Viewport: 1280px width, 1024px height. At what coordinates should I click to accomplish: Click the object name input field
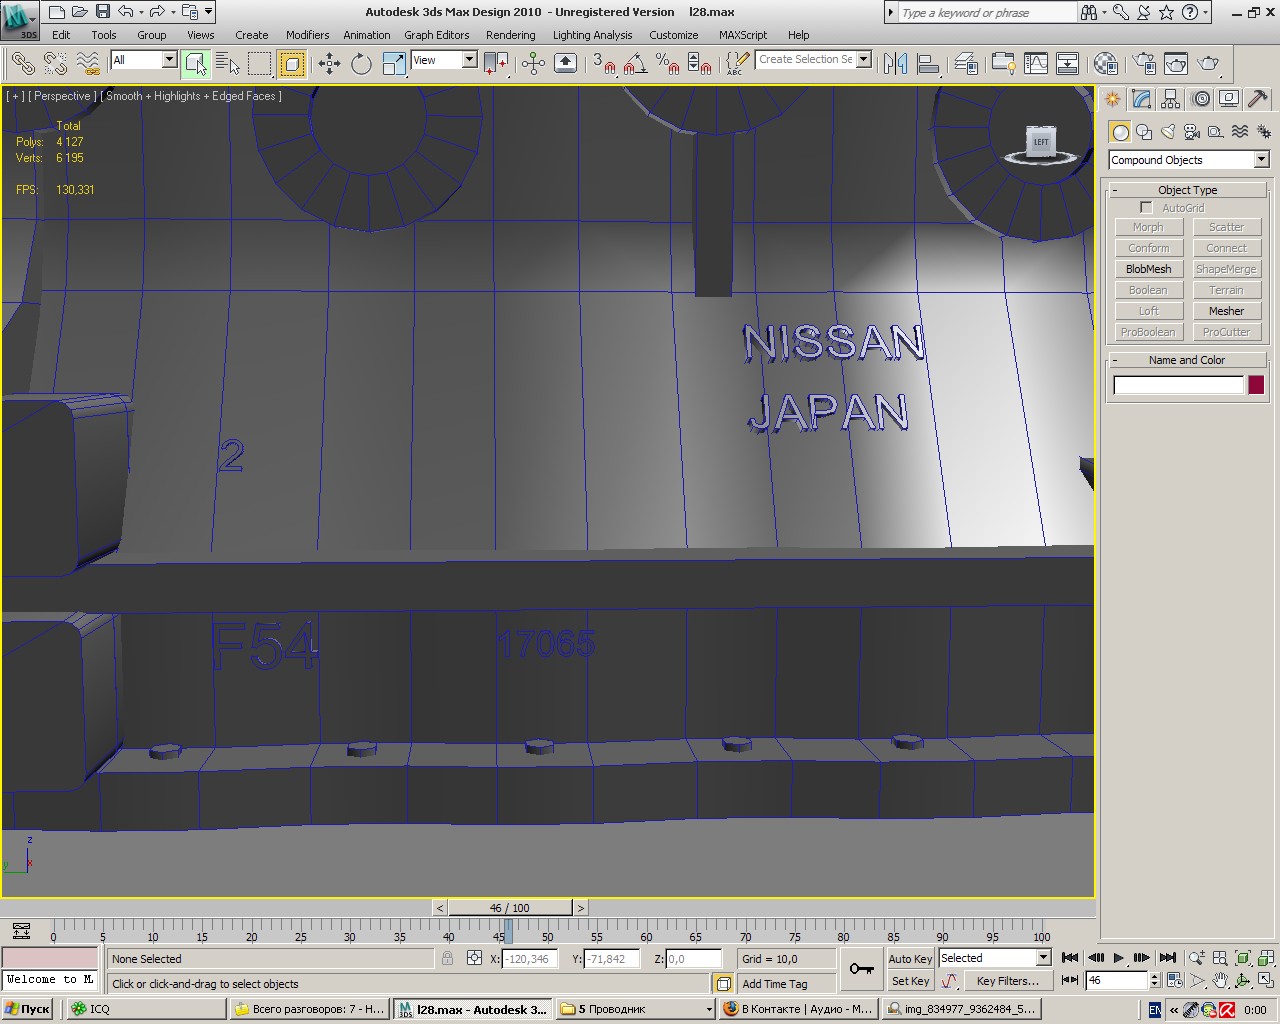pos(1178,385)
